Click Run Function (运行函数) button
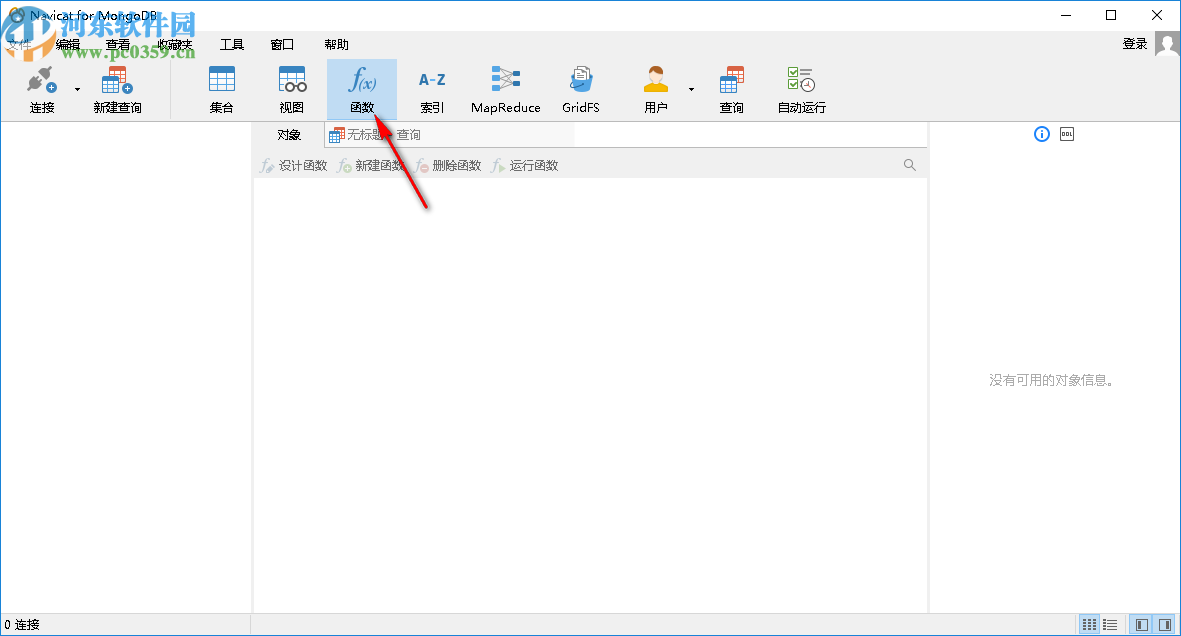Screen dimensions: 1181x636 [524, 166]
